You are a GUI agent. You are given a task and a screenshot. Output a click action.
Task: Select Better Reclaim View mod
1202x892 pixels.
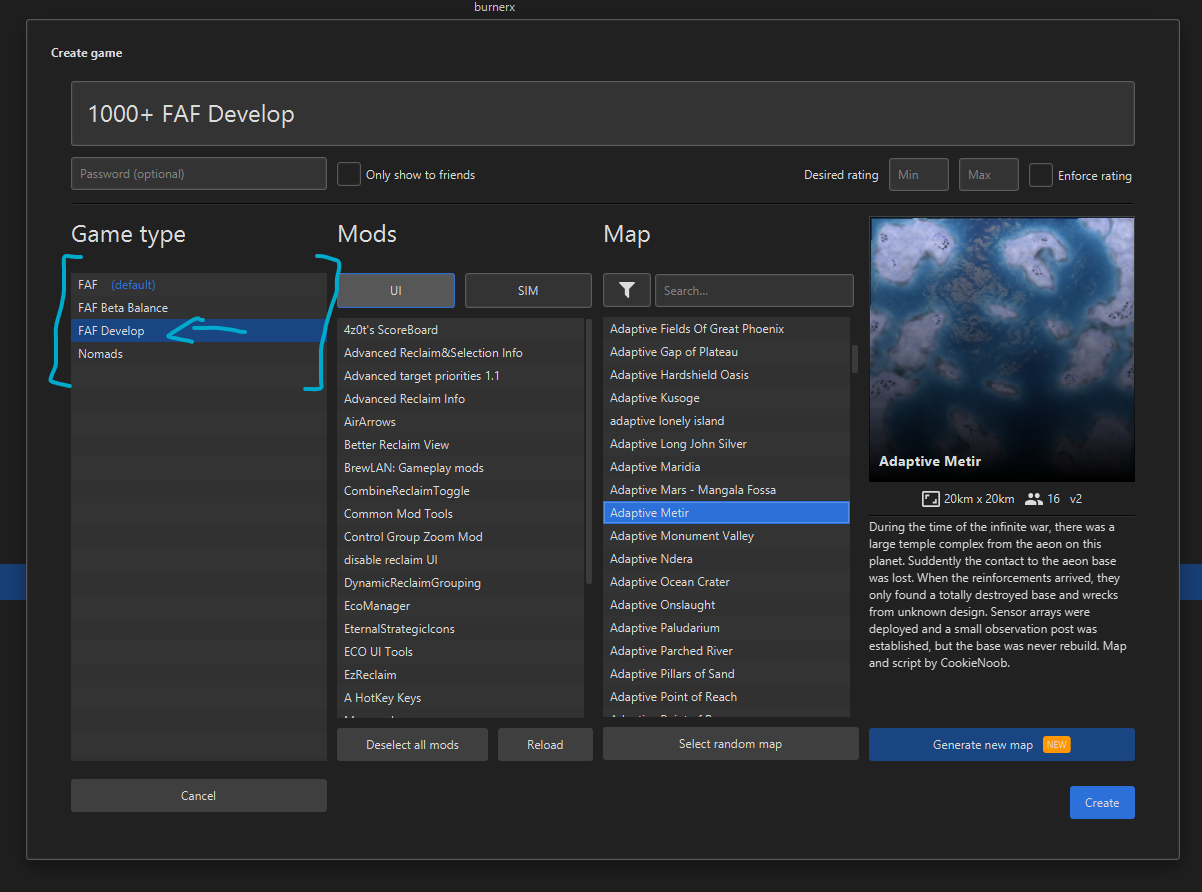tap(460, 445)
